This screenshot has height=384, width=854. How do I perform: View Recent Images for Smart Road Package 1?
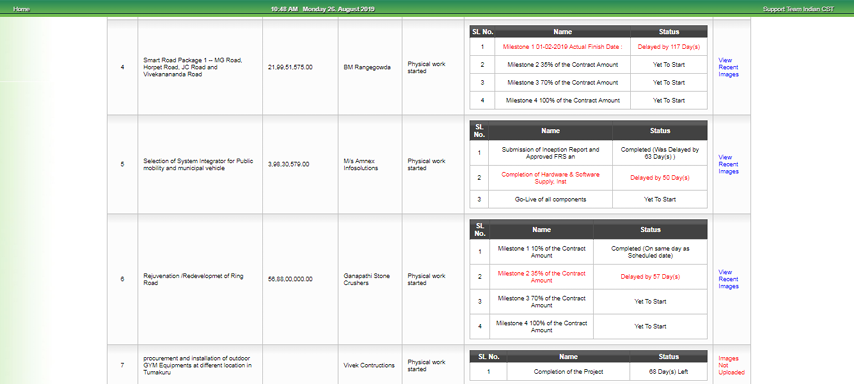point(728,68)
